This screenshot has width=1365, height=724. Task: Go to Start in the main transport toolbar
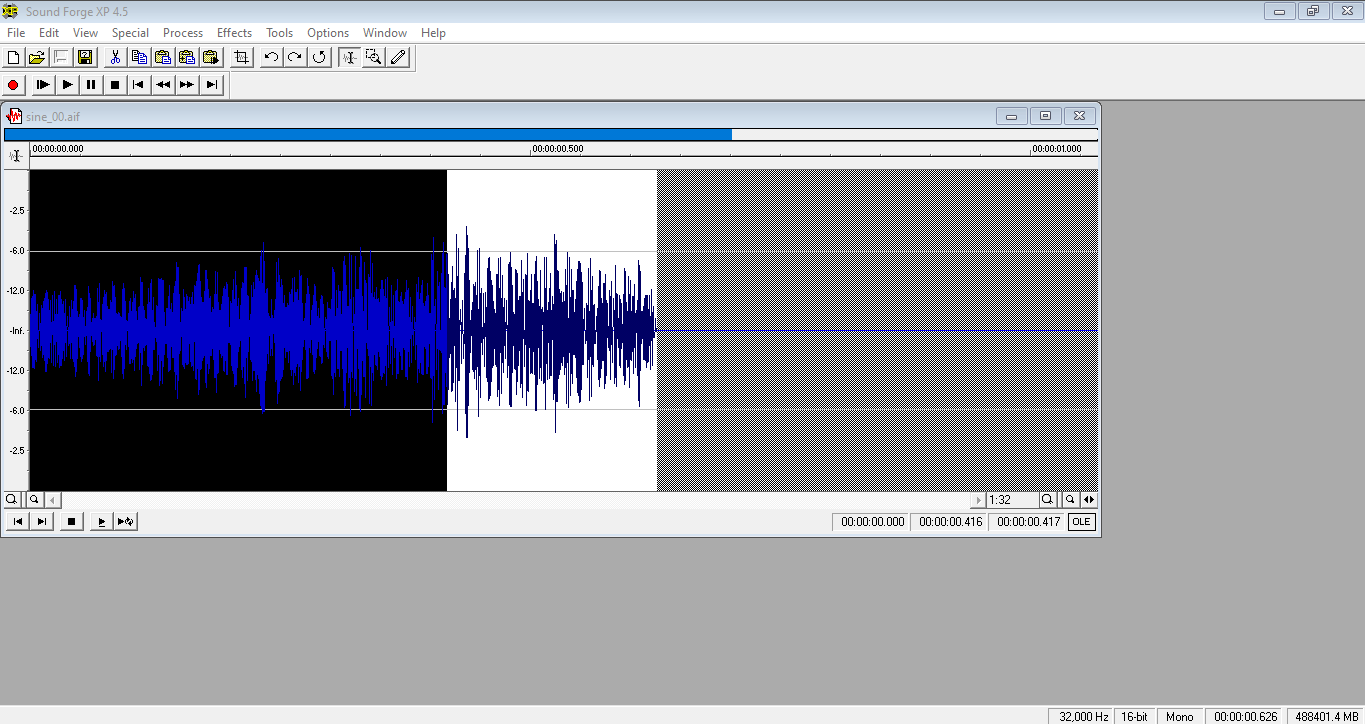click(139, 85)
